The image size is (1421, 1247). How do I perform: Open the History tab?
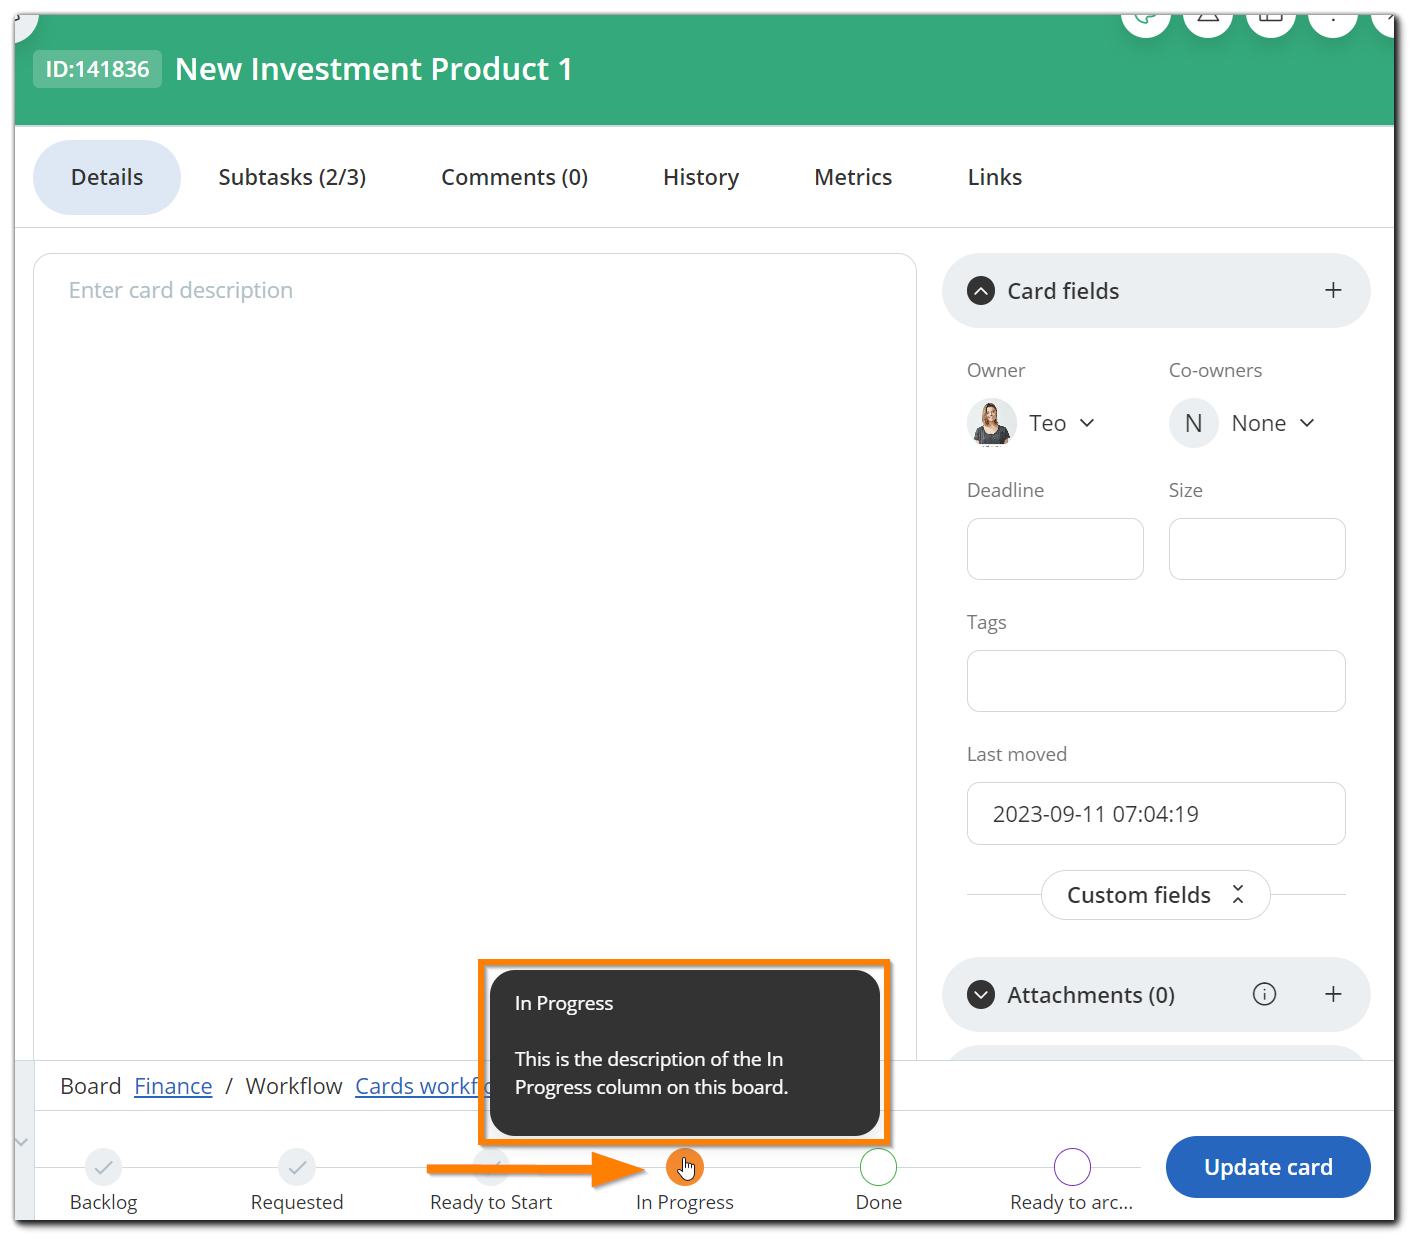tap(700, 177)
